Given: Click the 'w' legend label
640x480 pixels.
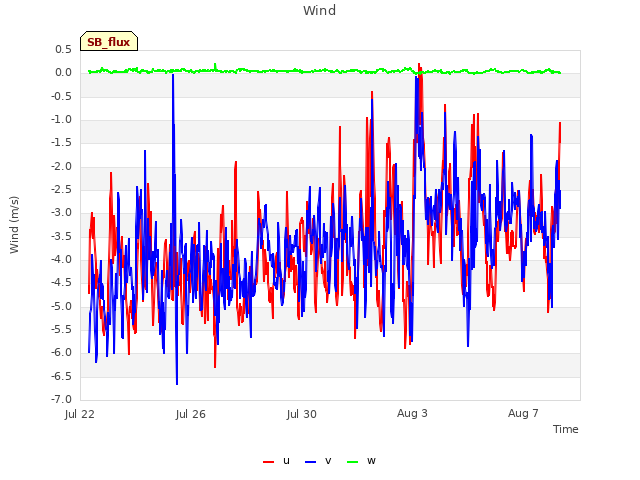Looking at the screenshot, I should pyautogui.click(x=371, y=461).
